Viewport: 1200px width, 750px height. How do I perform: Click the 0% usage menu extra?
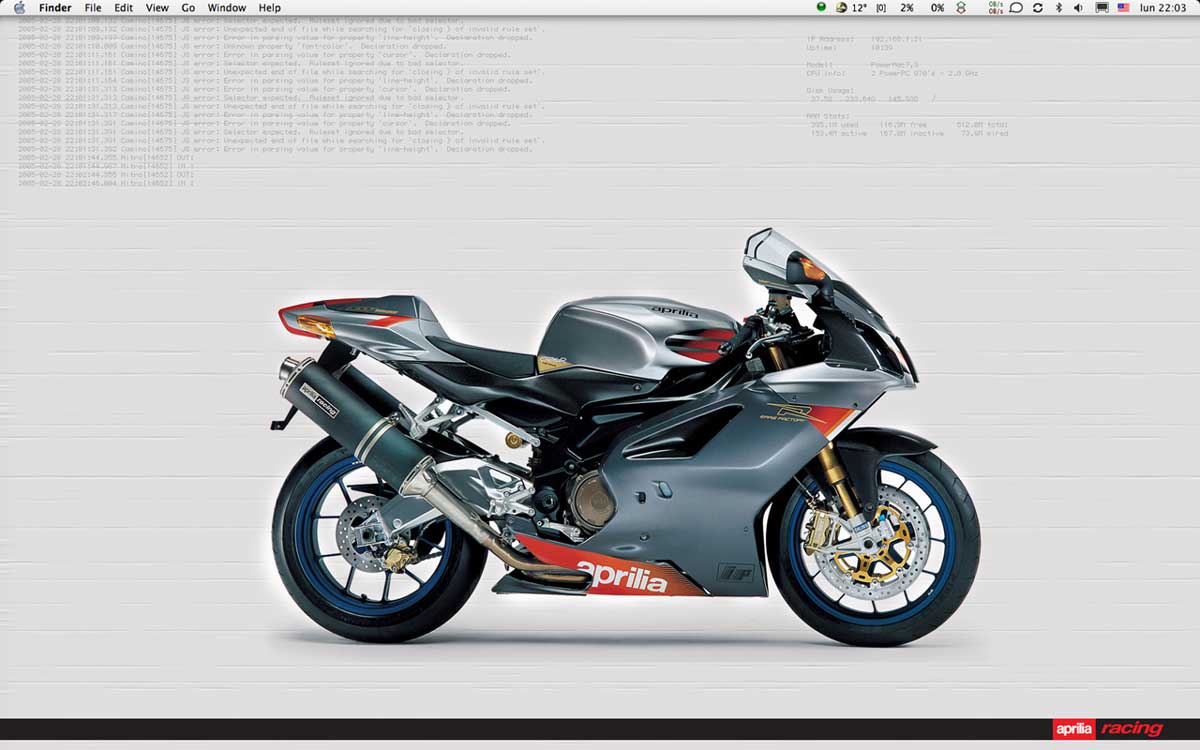point(937,7)
